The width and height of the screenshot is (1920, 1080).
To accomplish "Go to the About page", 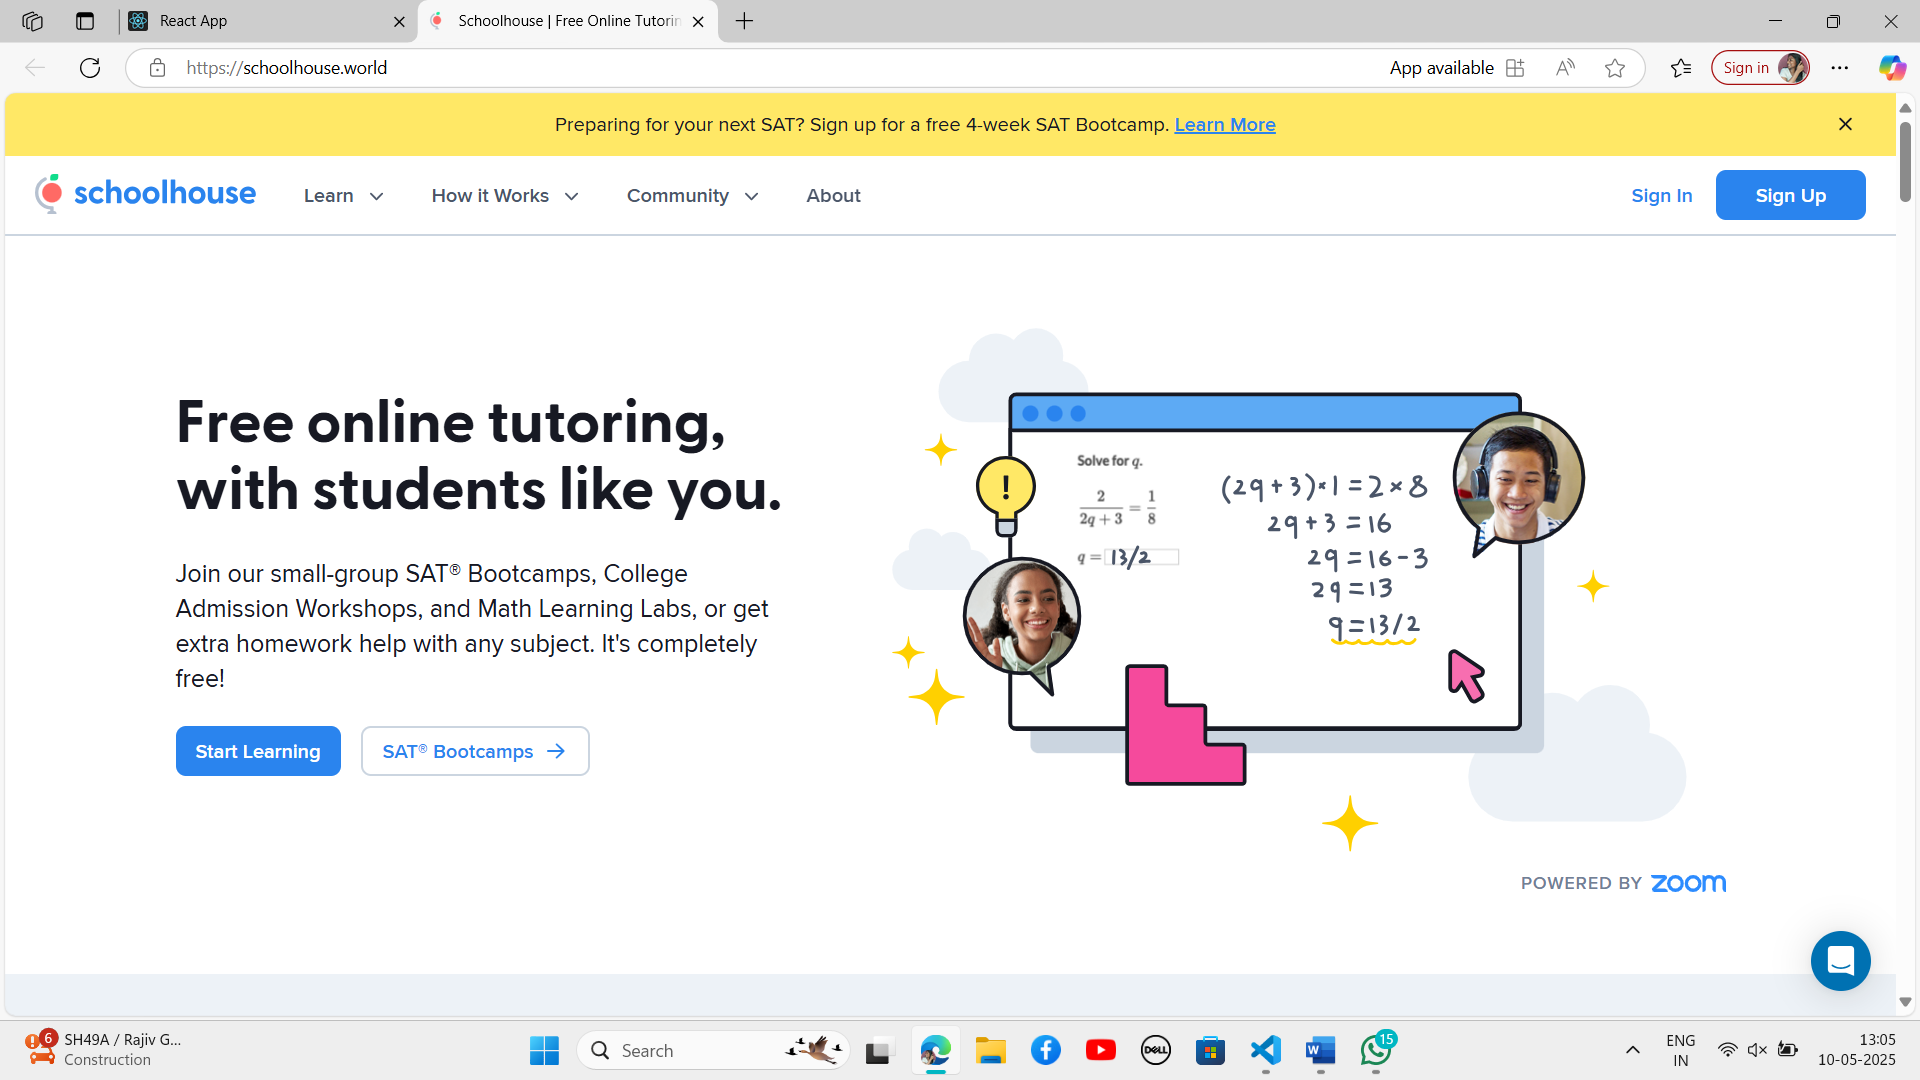I will point(833,196).
